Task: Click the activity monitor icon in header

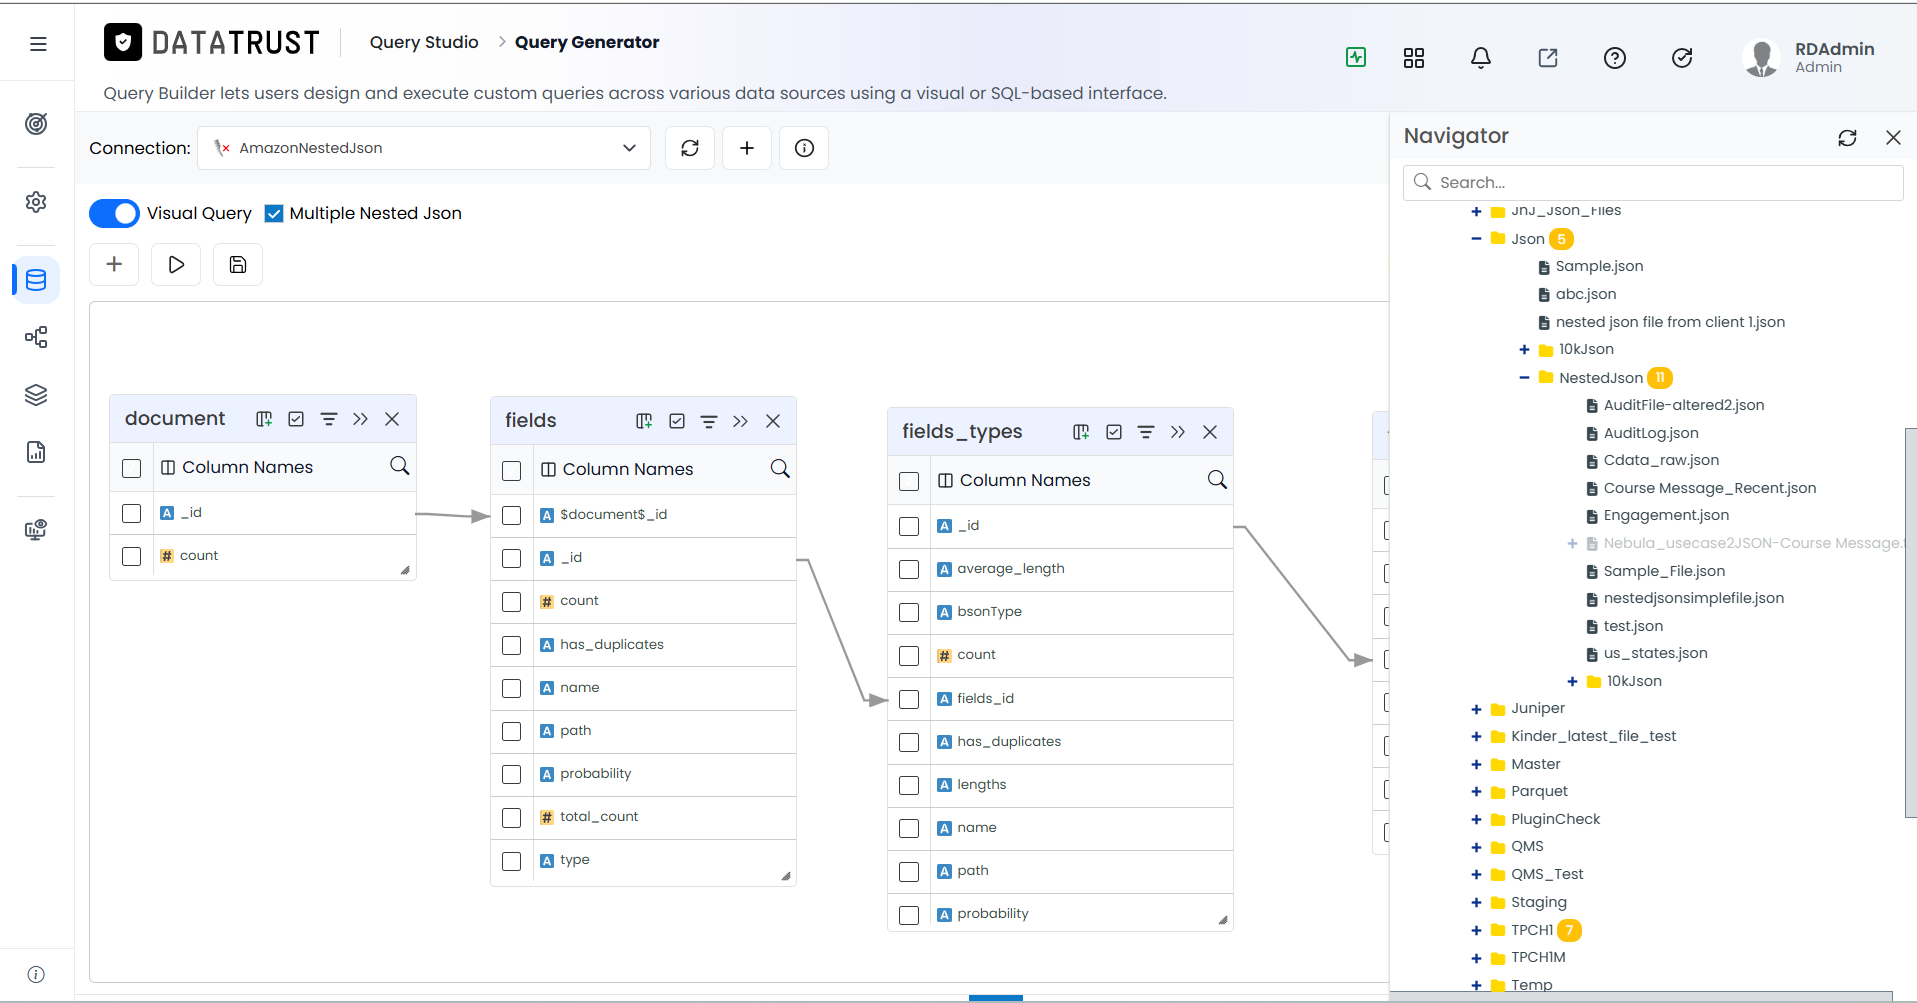Action: pos(1356,57)
